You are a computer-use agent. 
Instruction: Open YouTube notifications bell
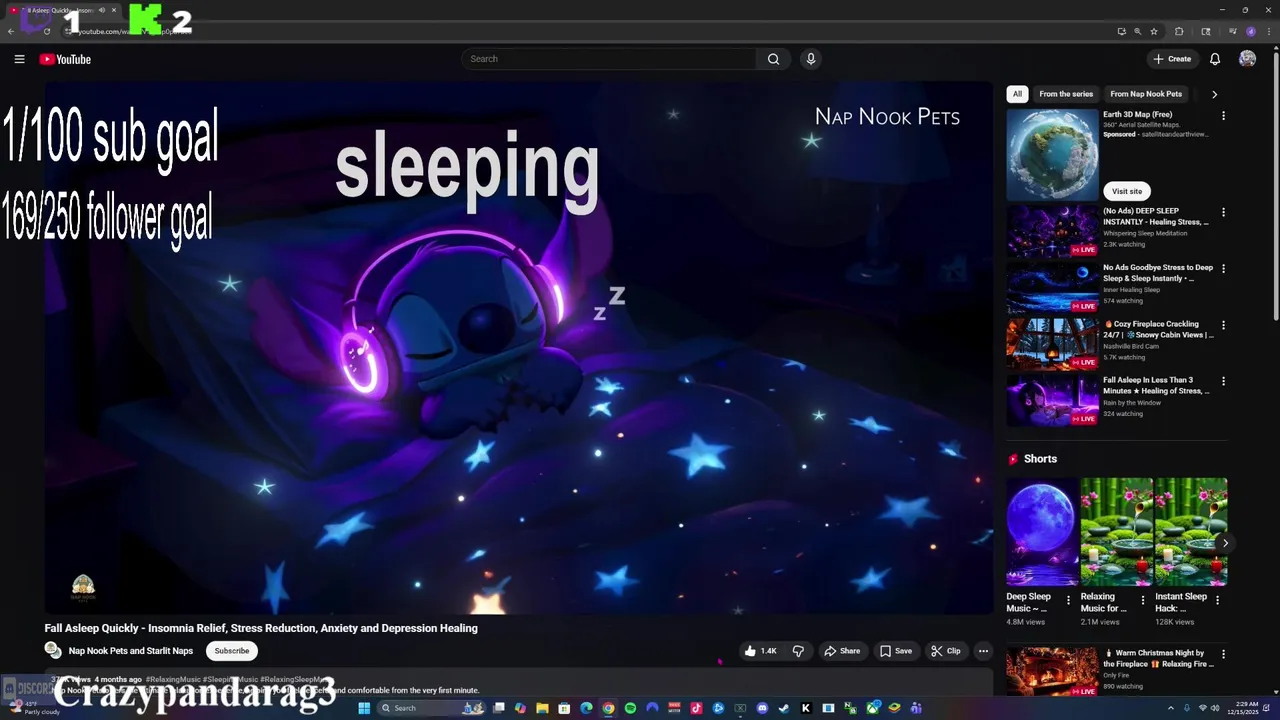(x=1215, y=59)
